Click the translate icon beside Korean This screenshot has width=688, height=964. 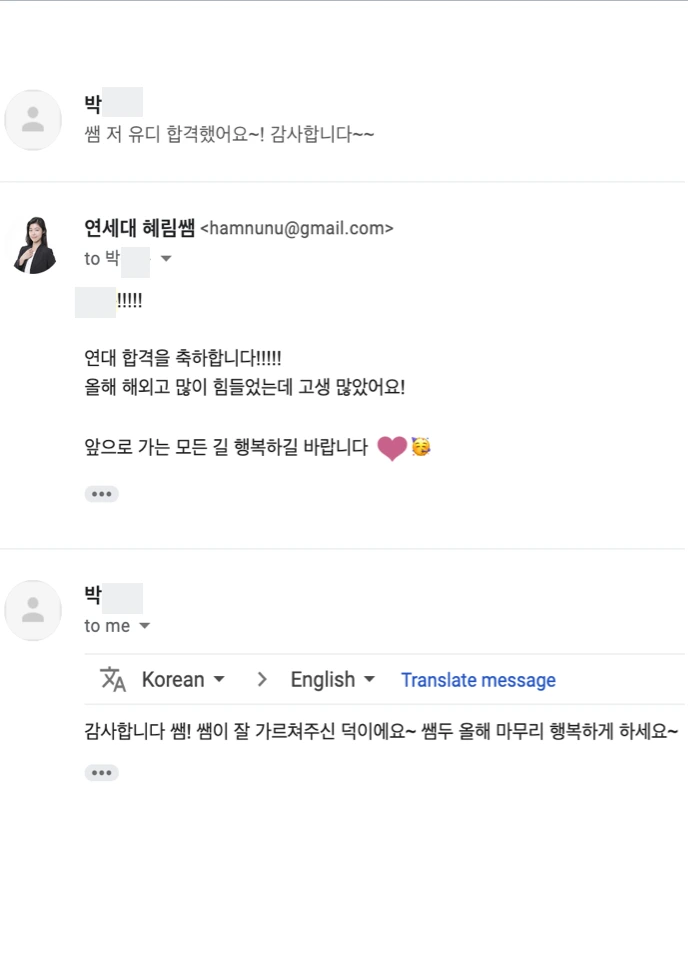coord(113,679)
